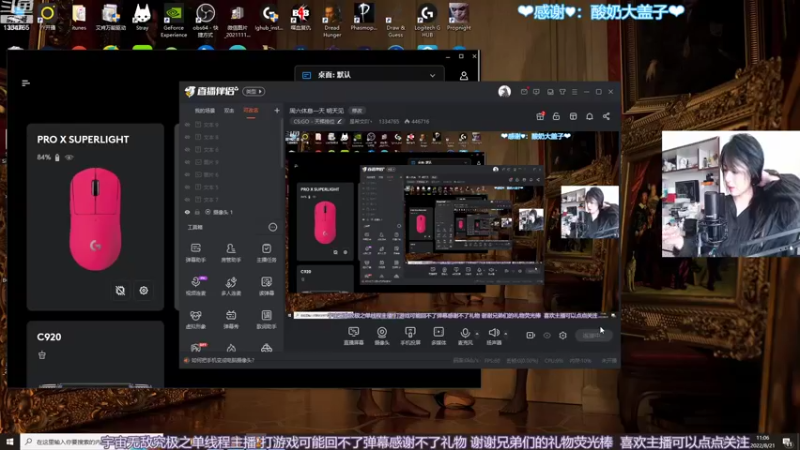This screenshot has width=800, height=450.
Task: Add a 摄像头 camera source
Action: [382, 336]
